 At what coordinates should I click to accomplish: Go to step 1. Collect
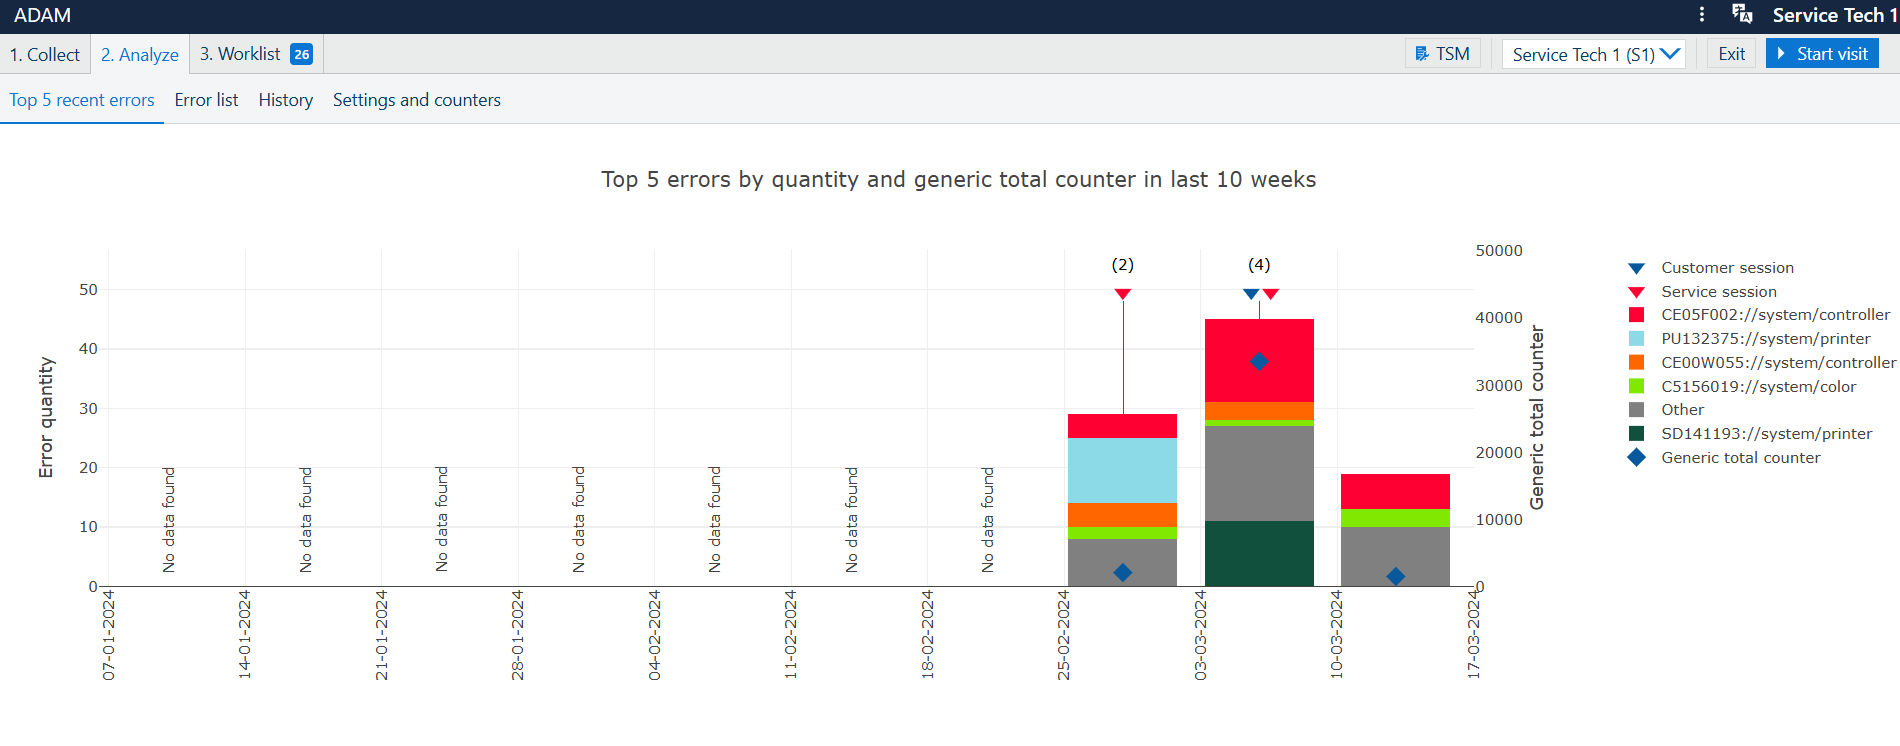(45, 54)
